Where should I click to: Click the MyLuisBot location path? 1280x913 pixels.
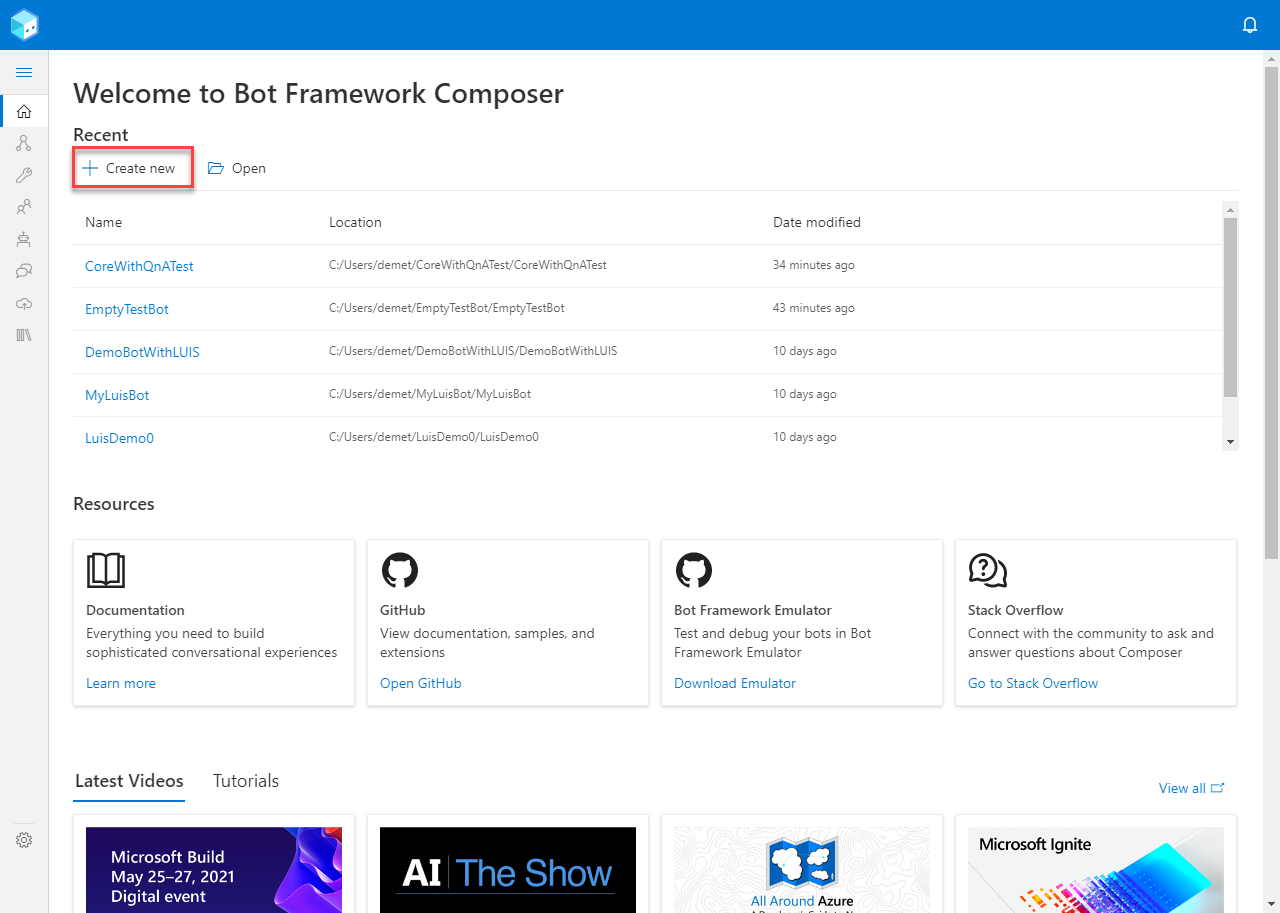[430, 394]
